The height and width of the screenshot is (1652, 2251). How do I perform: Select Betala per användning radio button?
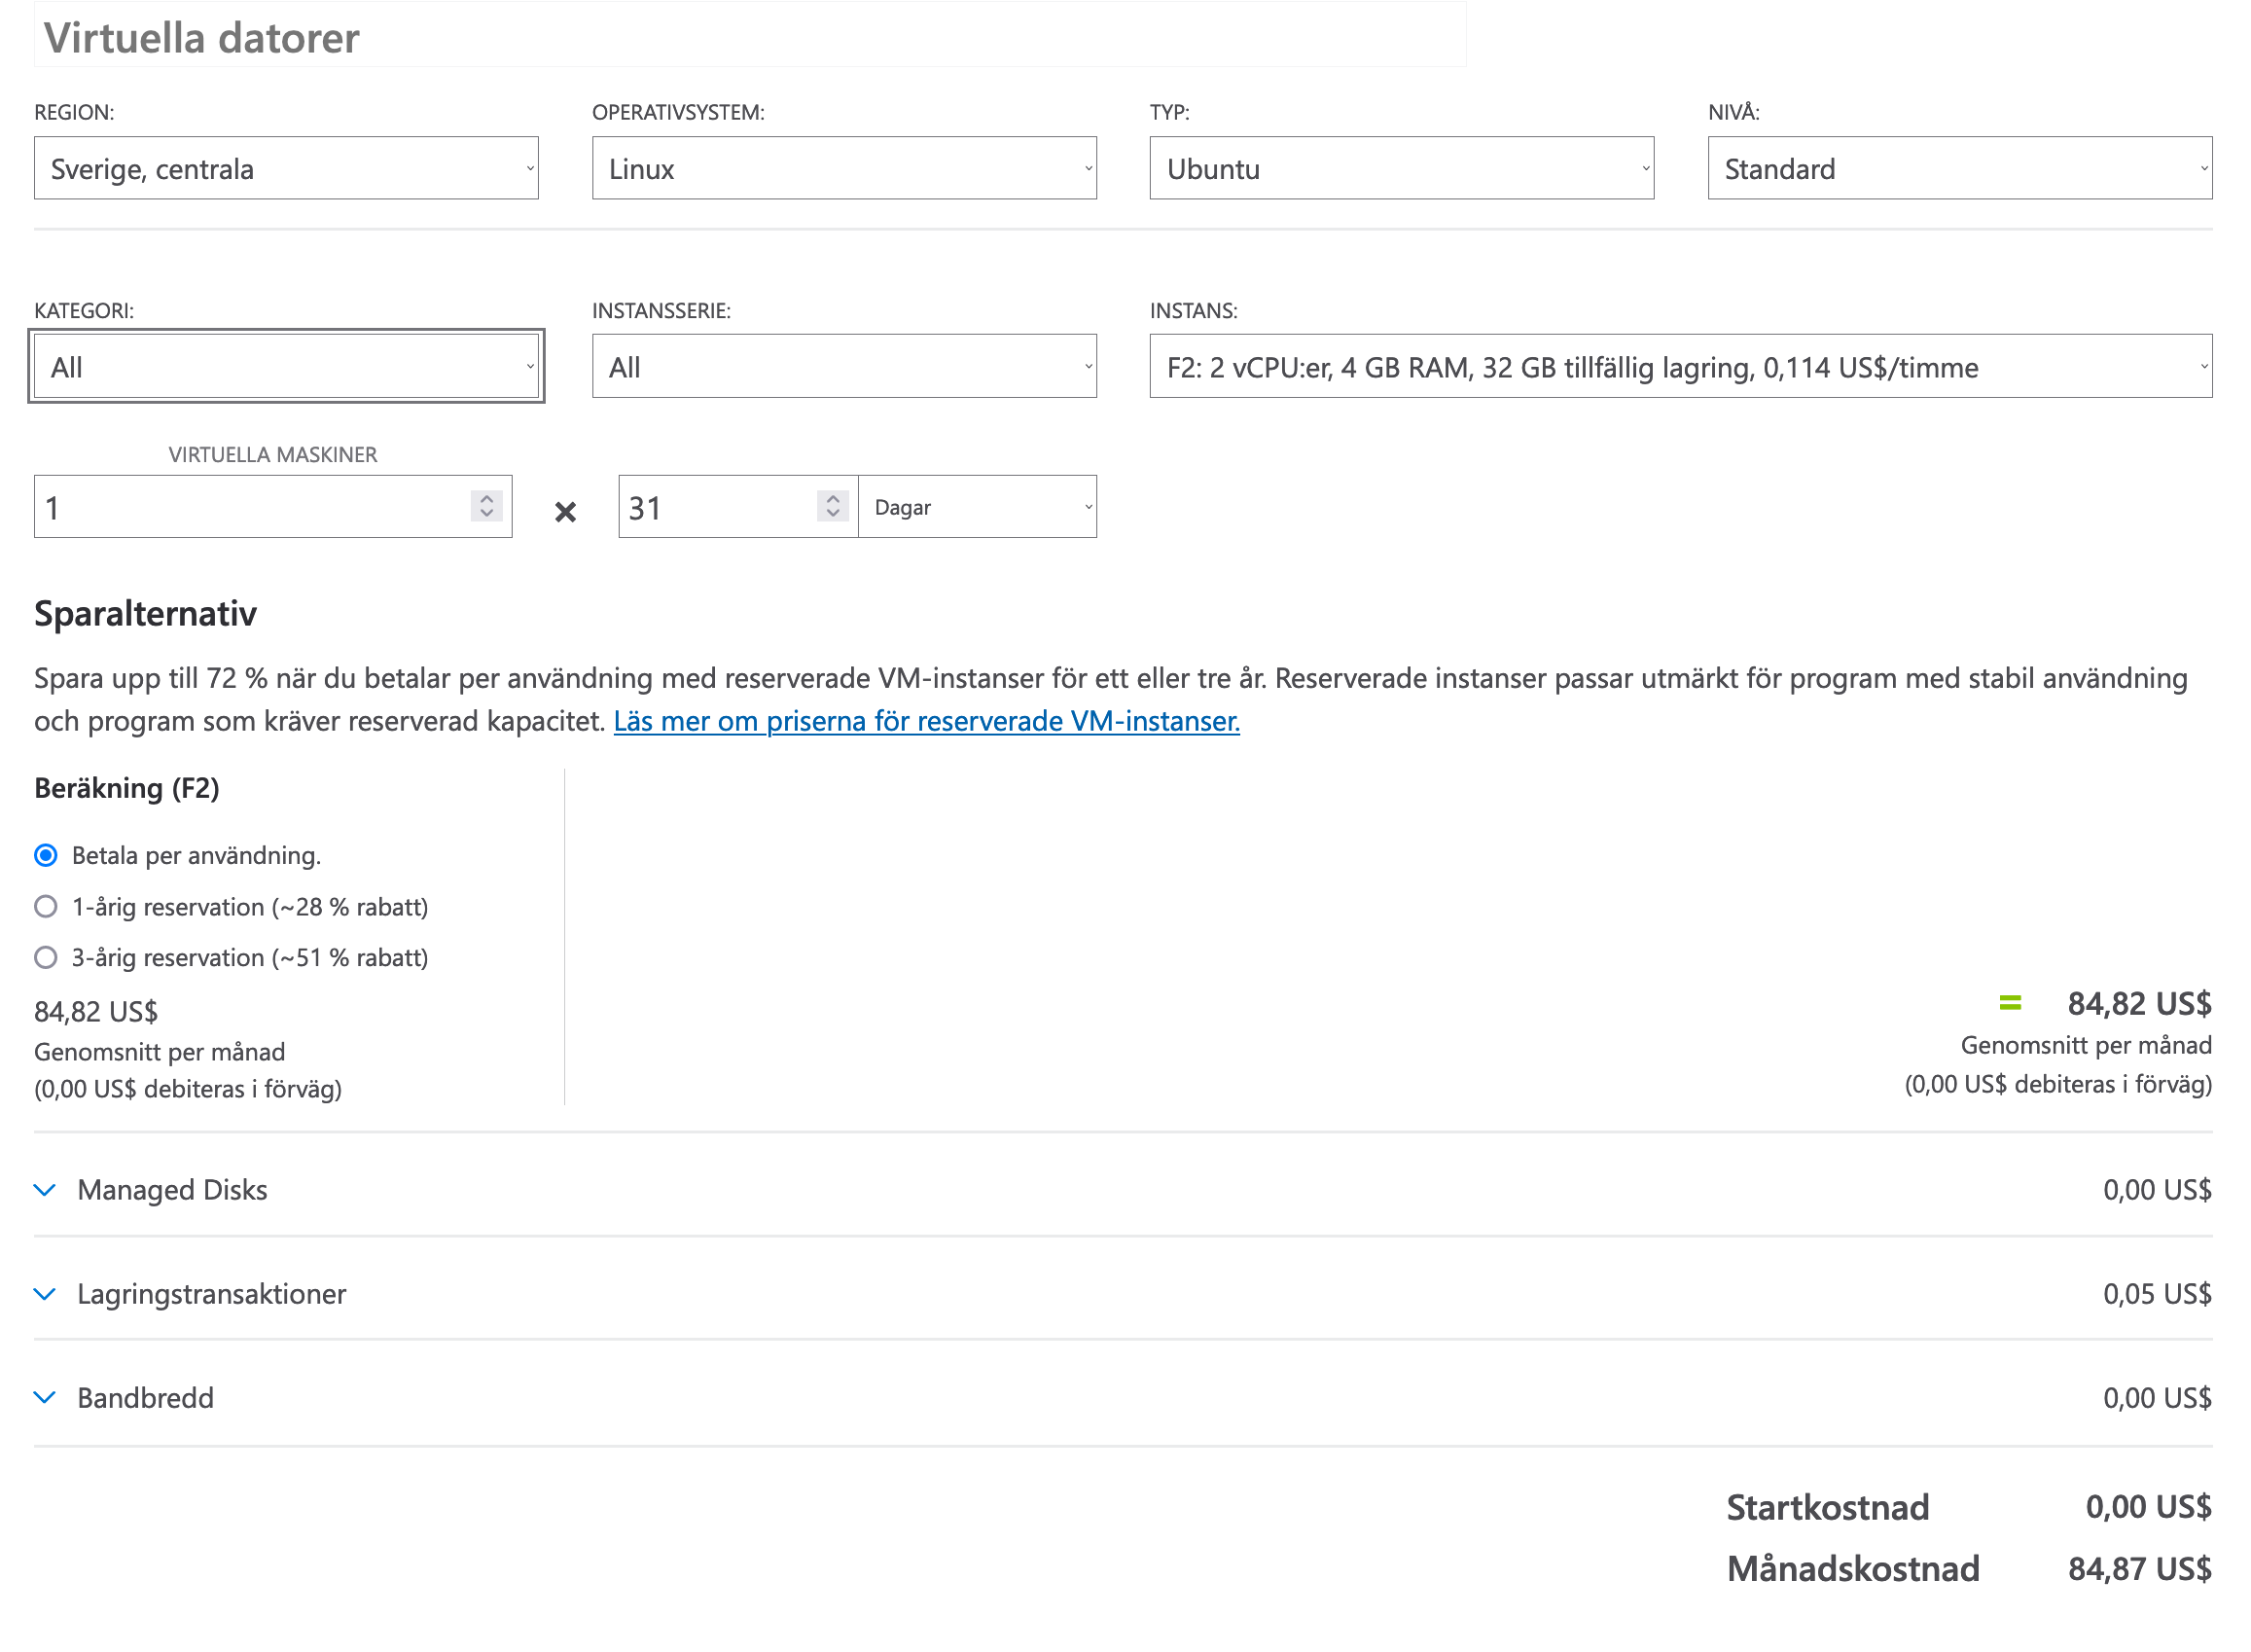[46, 855]
